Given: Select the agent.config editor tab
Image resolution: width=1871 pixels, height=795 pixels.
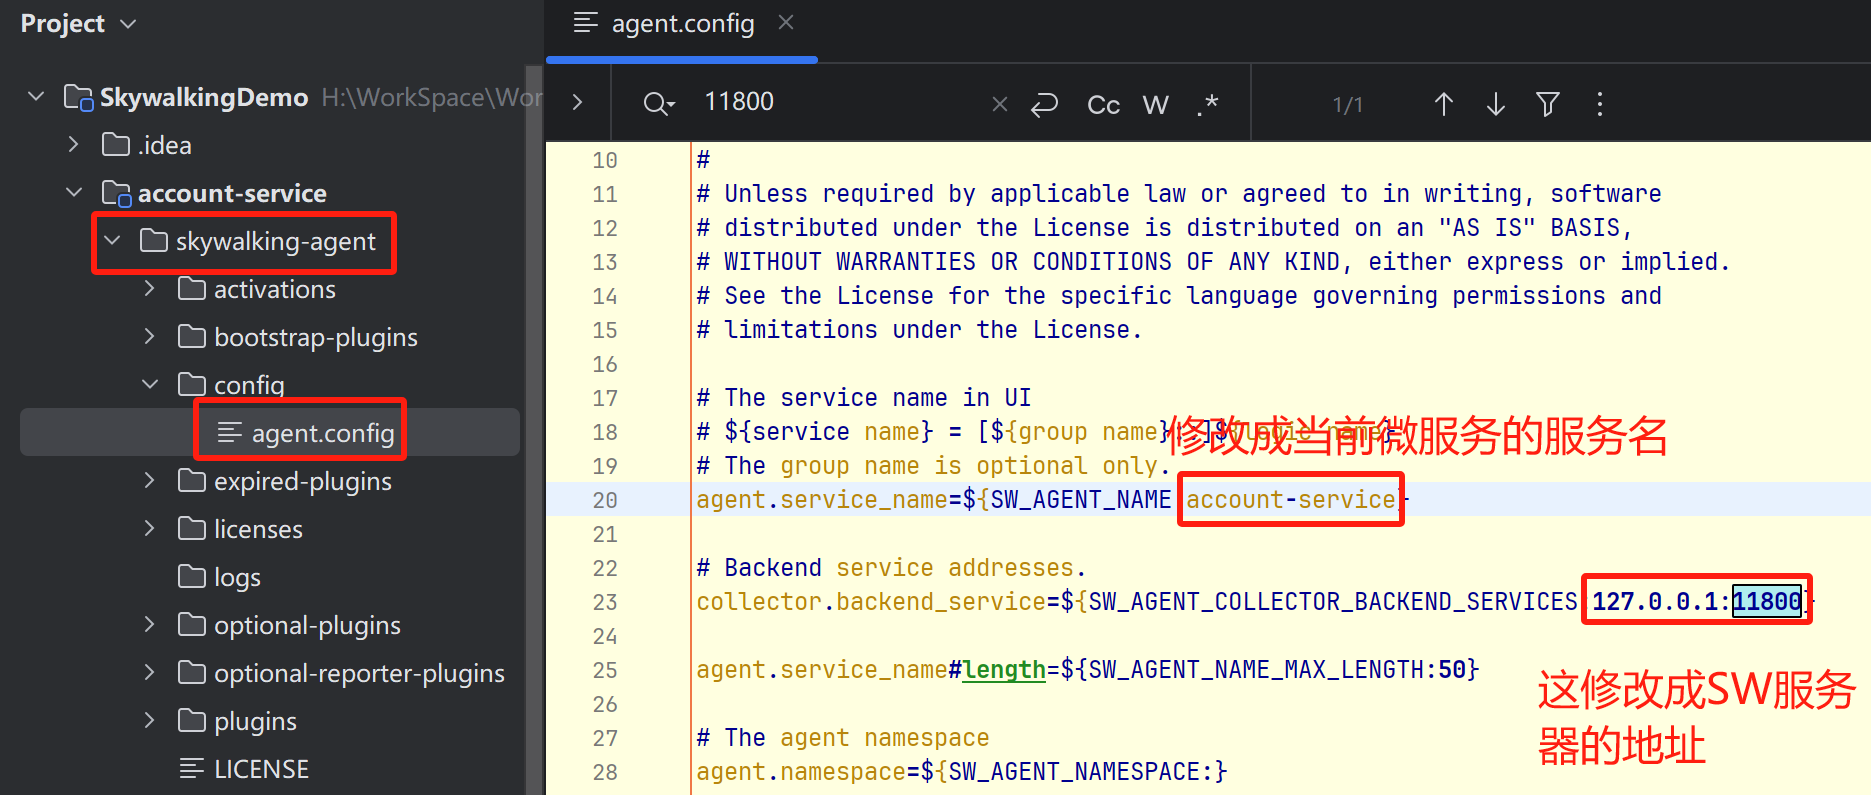Looking at the screenshot, I should click(682, 23).
